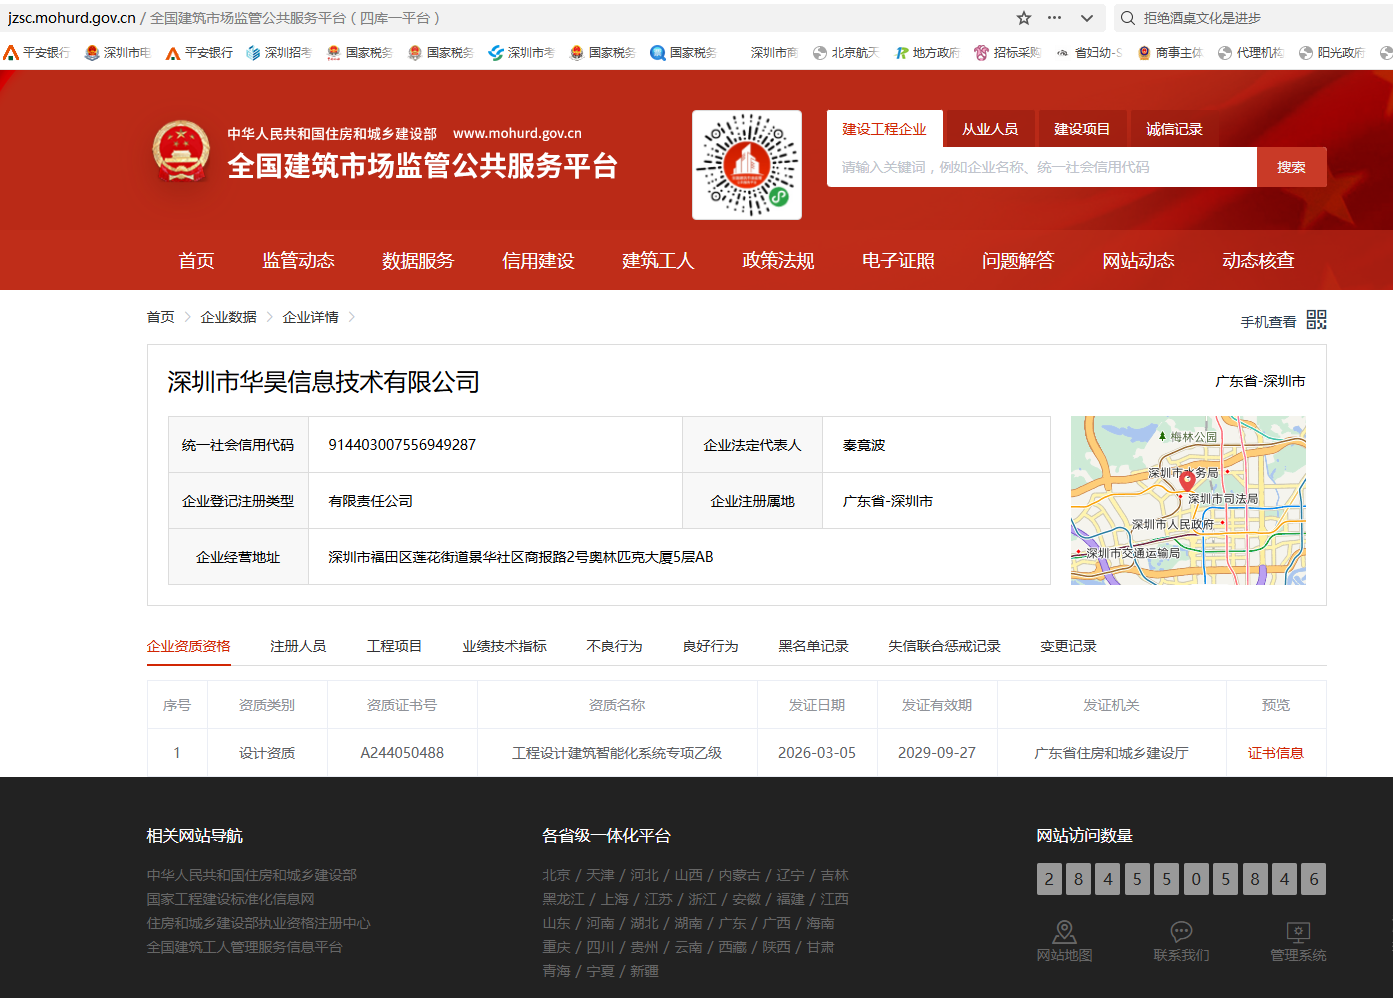Click the 联系我们 chat icon
The image size is (1393, 998).
click(1182, 931)
